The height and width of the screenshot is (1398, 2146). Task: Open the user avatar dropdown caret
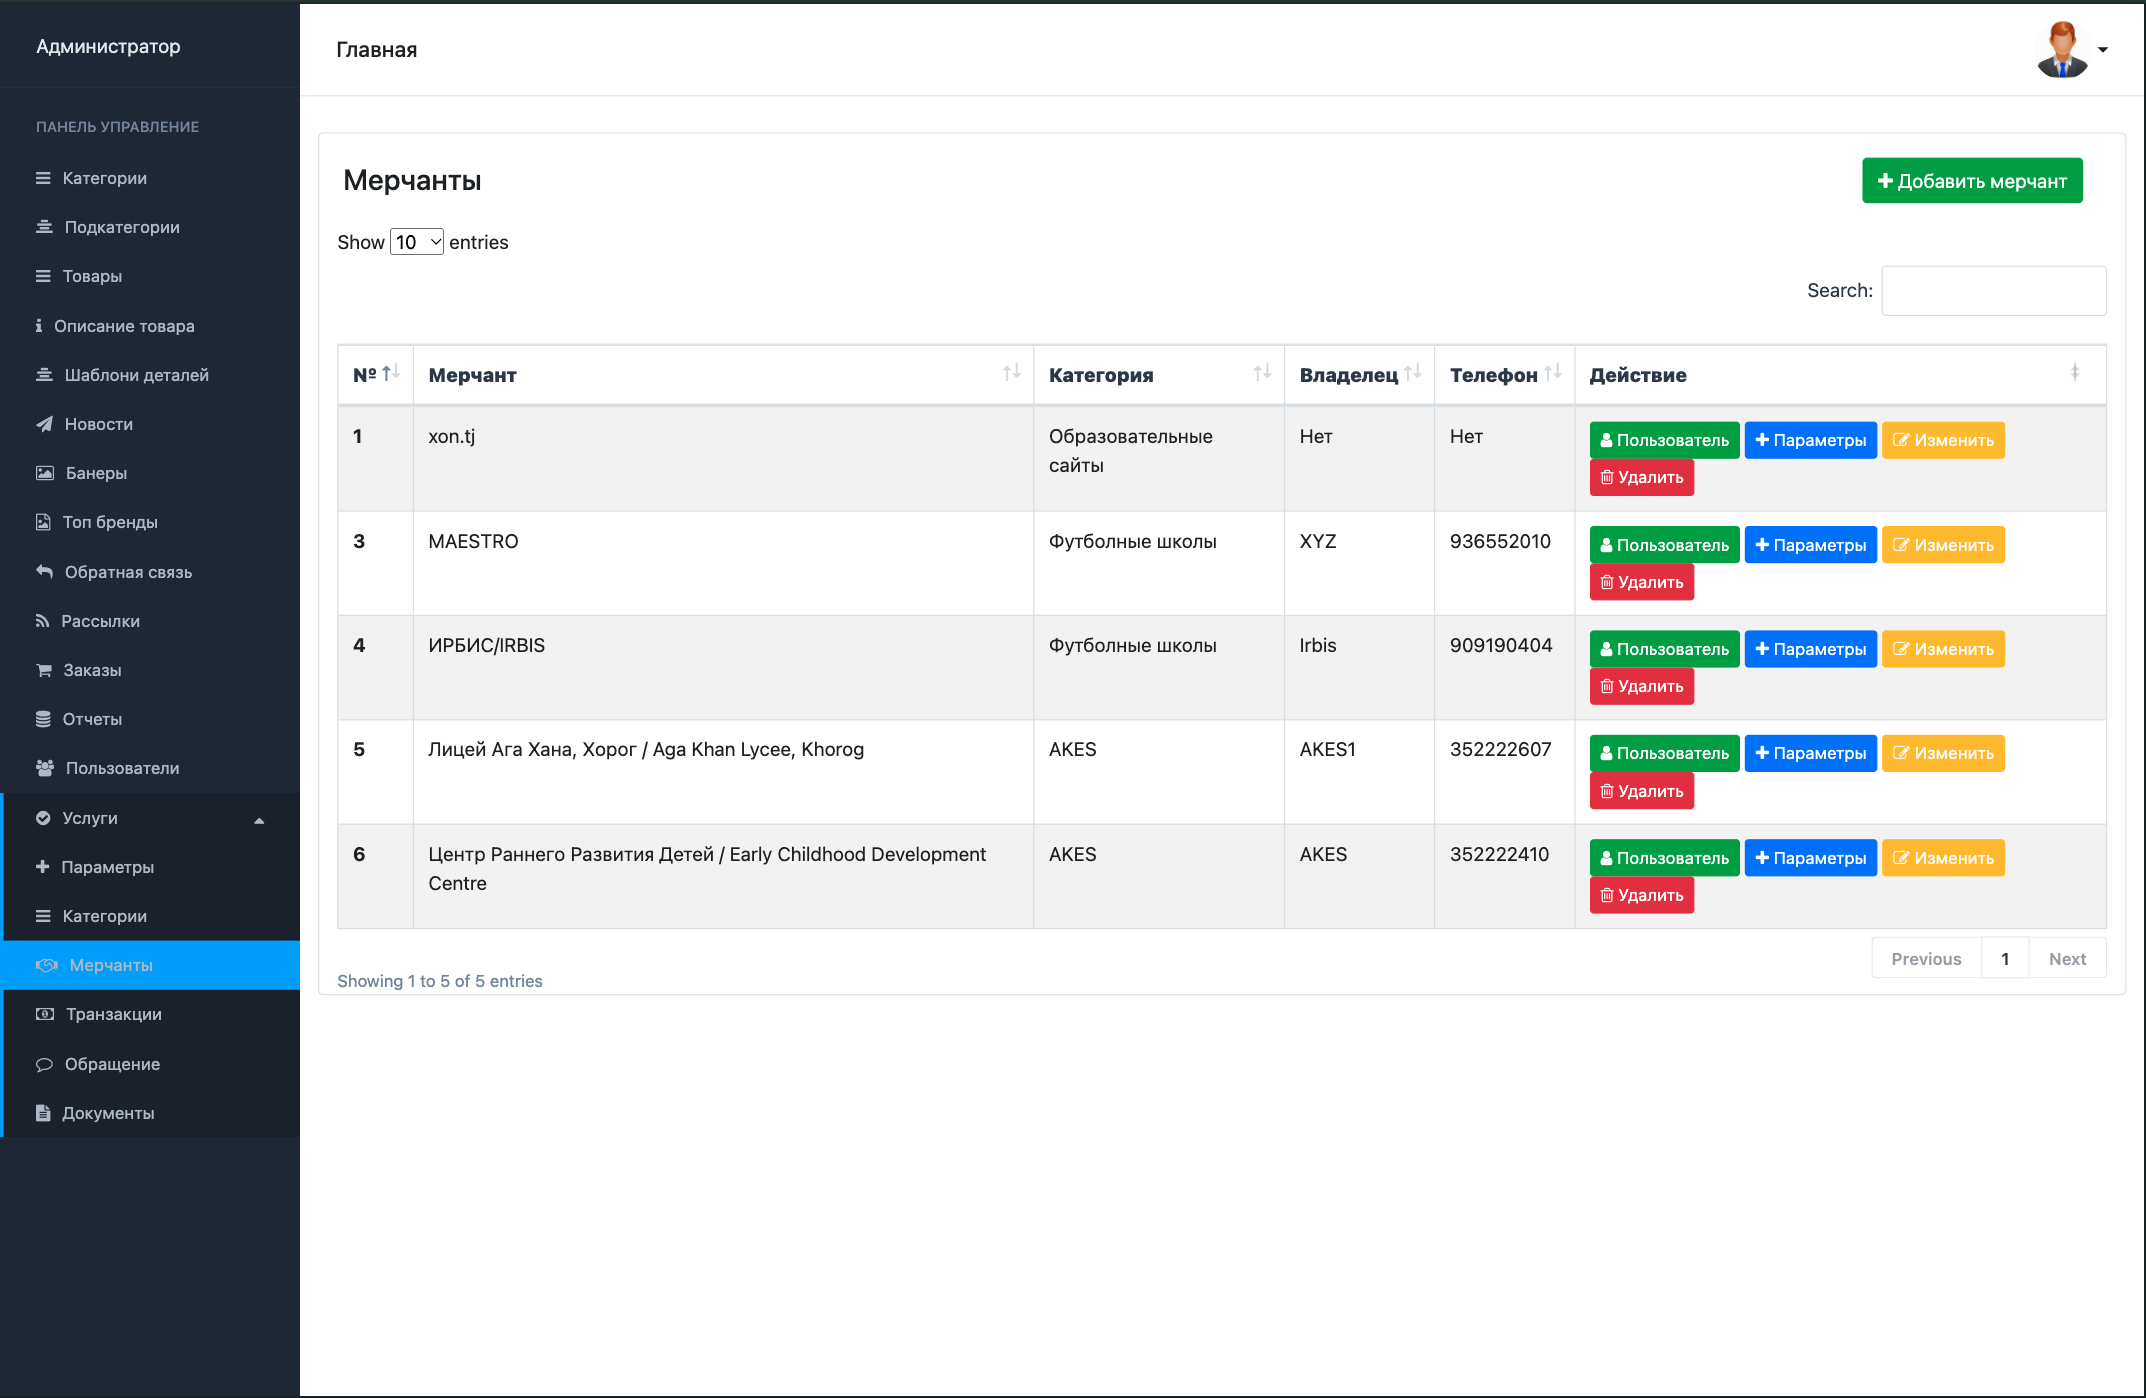coord(2103,50)
